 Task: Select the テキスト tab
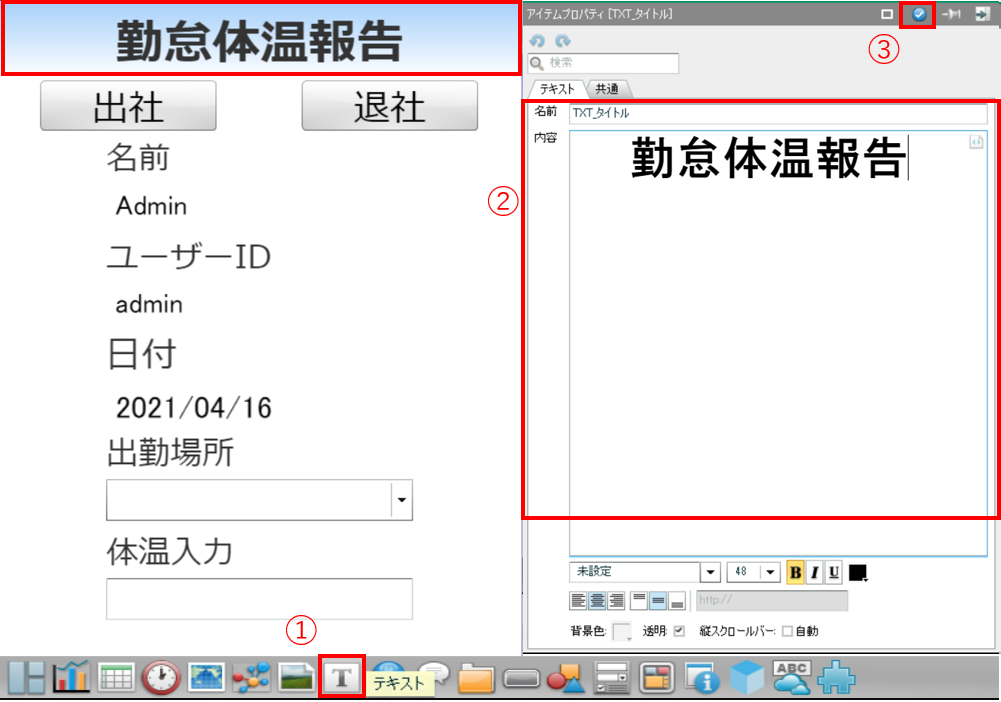557,88
